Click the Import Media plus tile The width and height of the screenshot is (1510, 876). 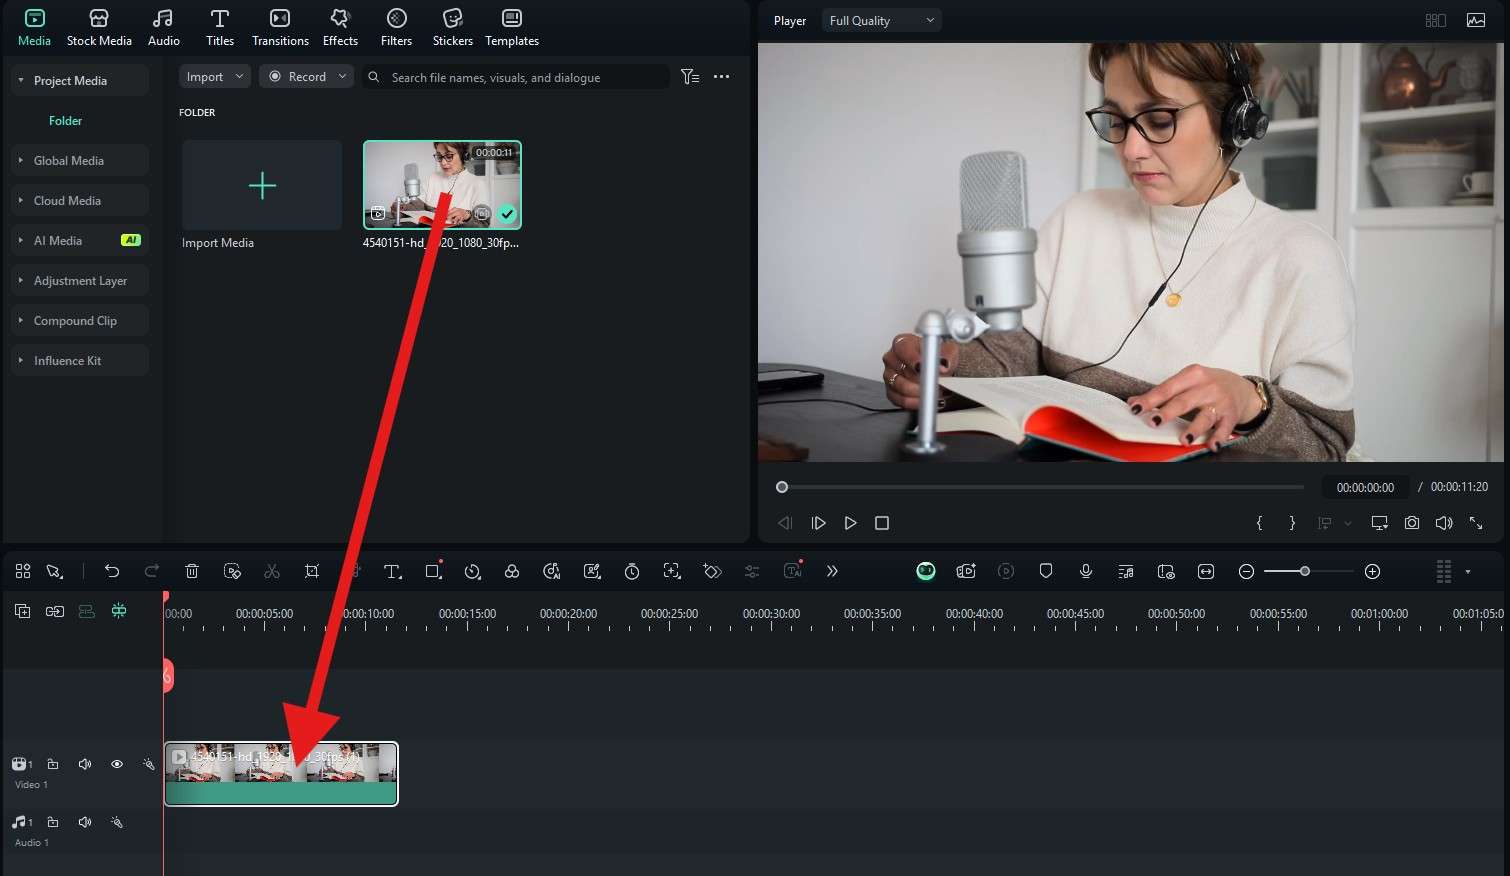(262, 185)
